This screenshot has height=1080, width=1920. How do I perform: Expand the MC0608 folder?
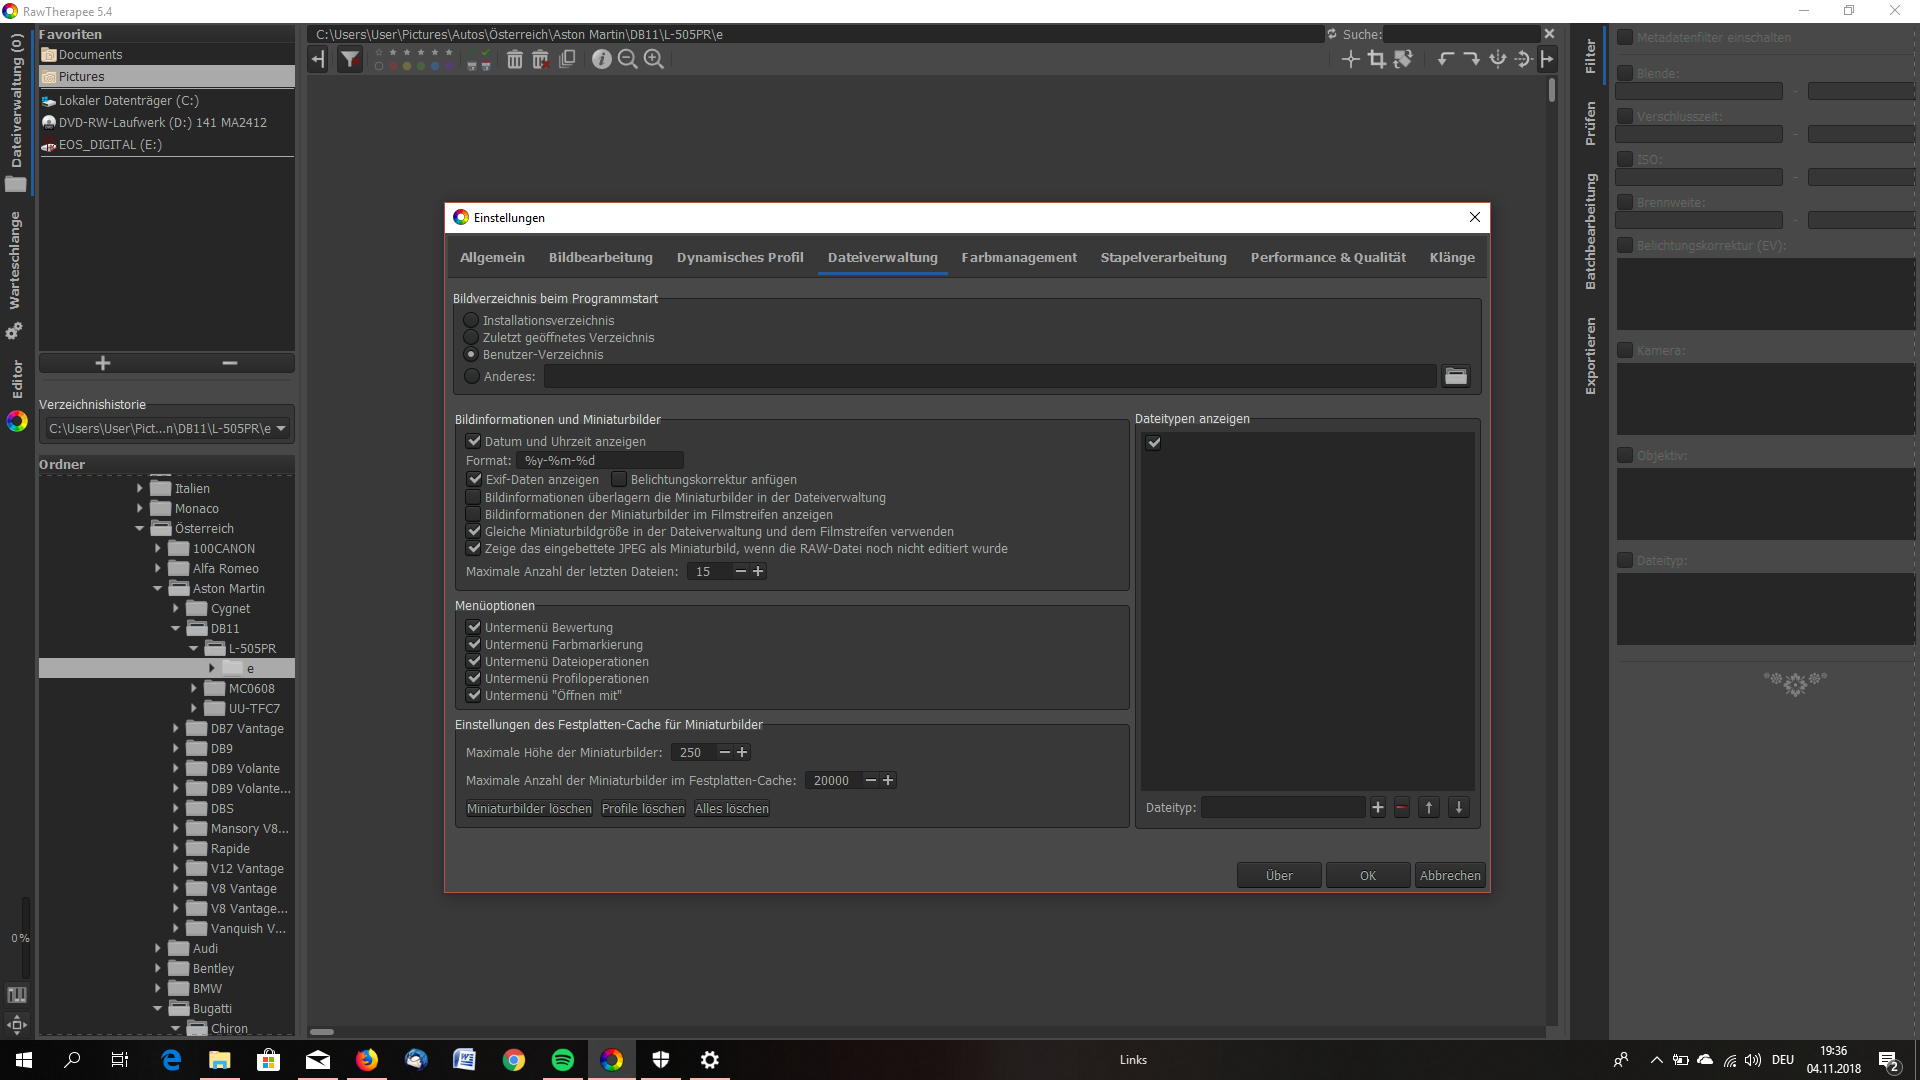[x=194, y=688]
